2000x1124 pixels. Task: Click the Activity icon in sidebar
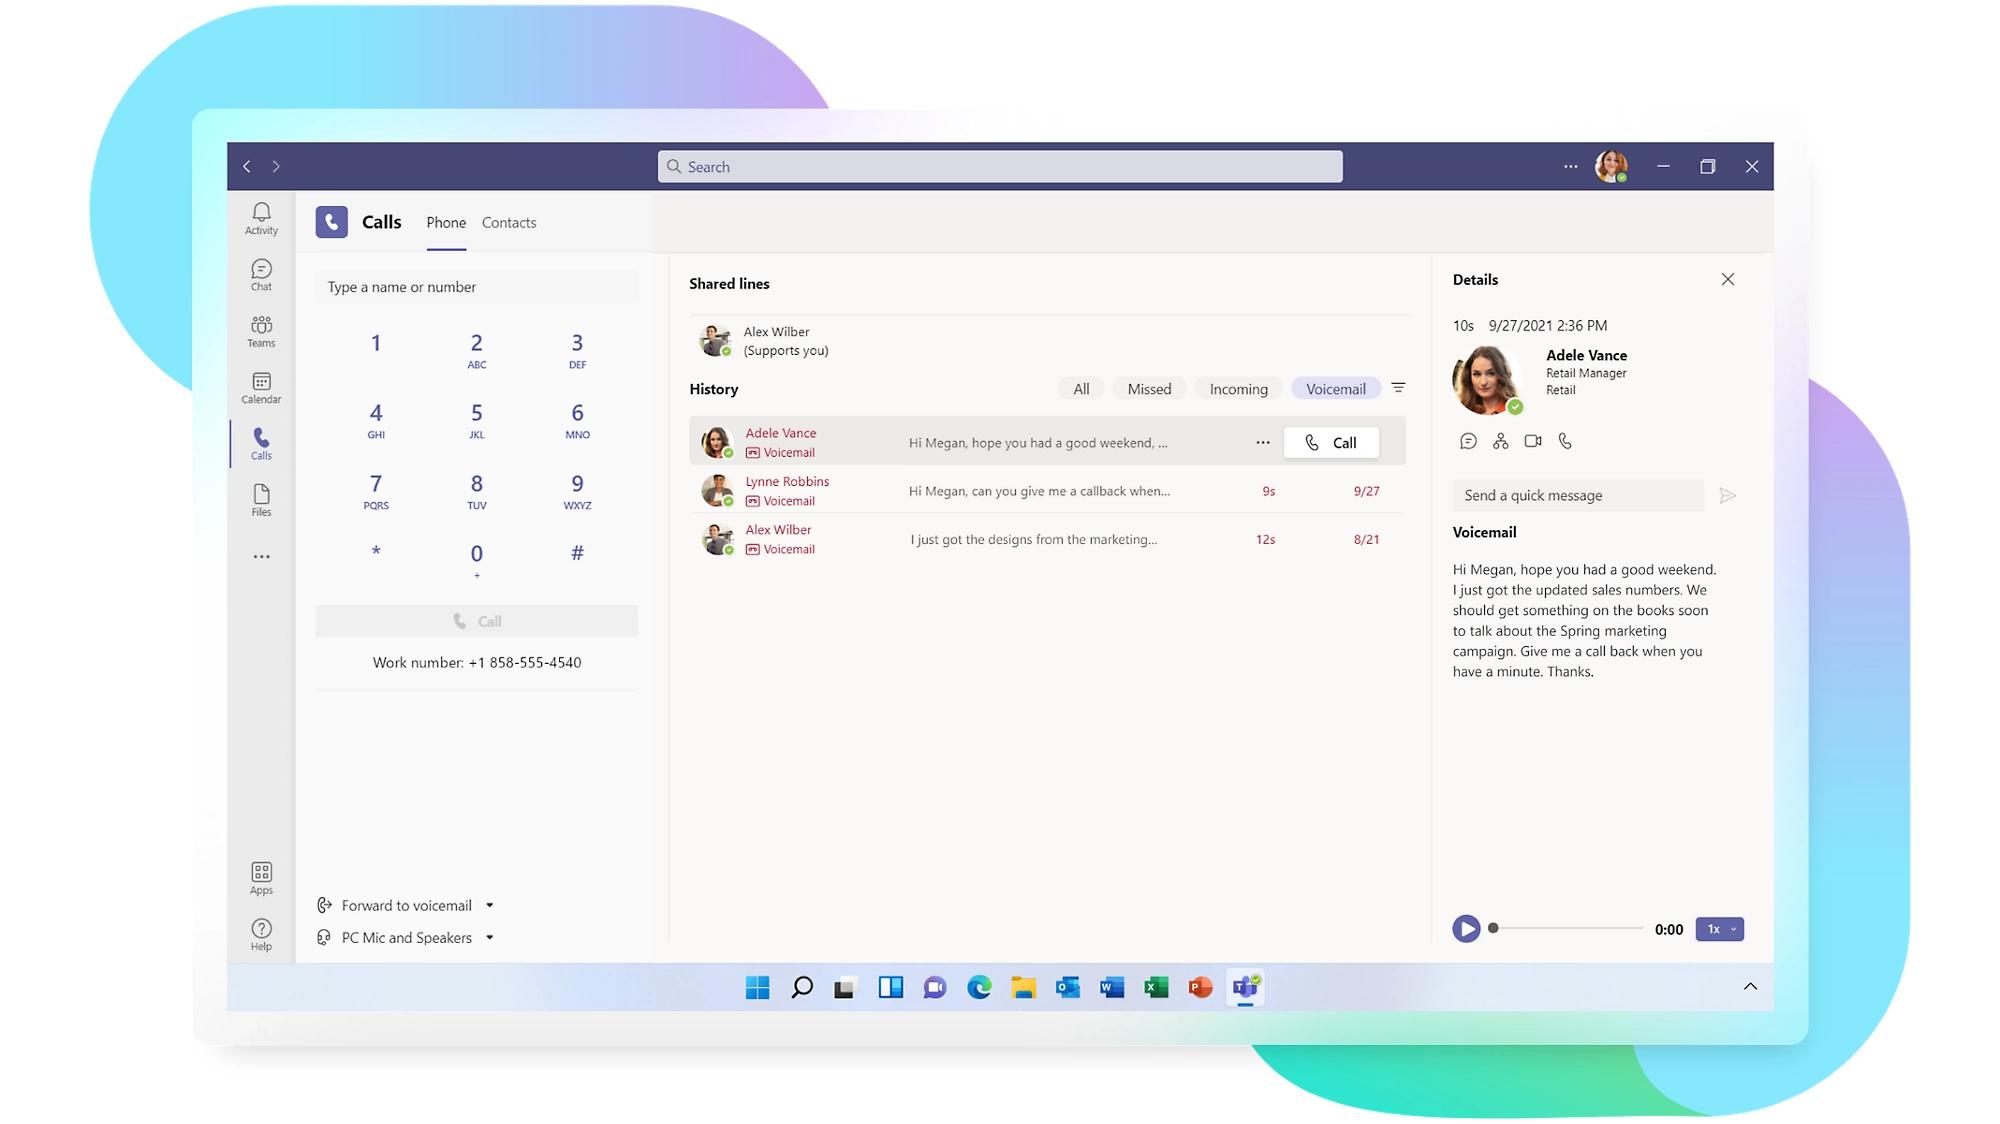click(x=260, y=217)
